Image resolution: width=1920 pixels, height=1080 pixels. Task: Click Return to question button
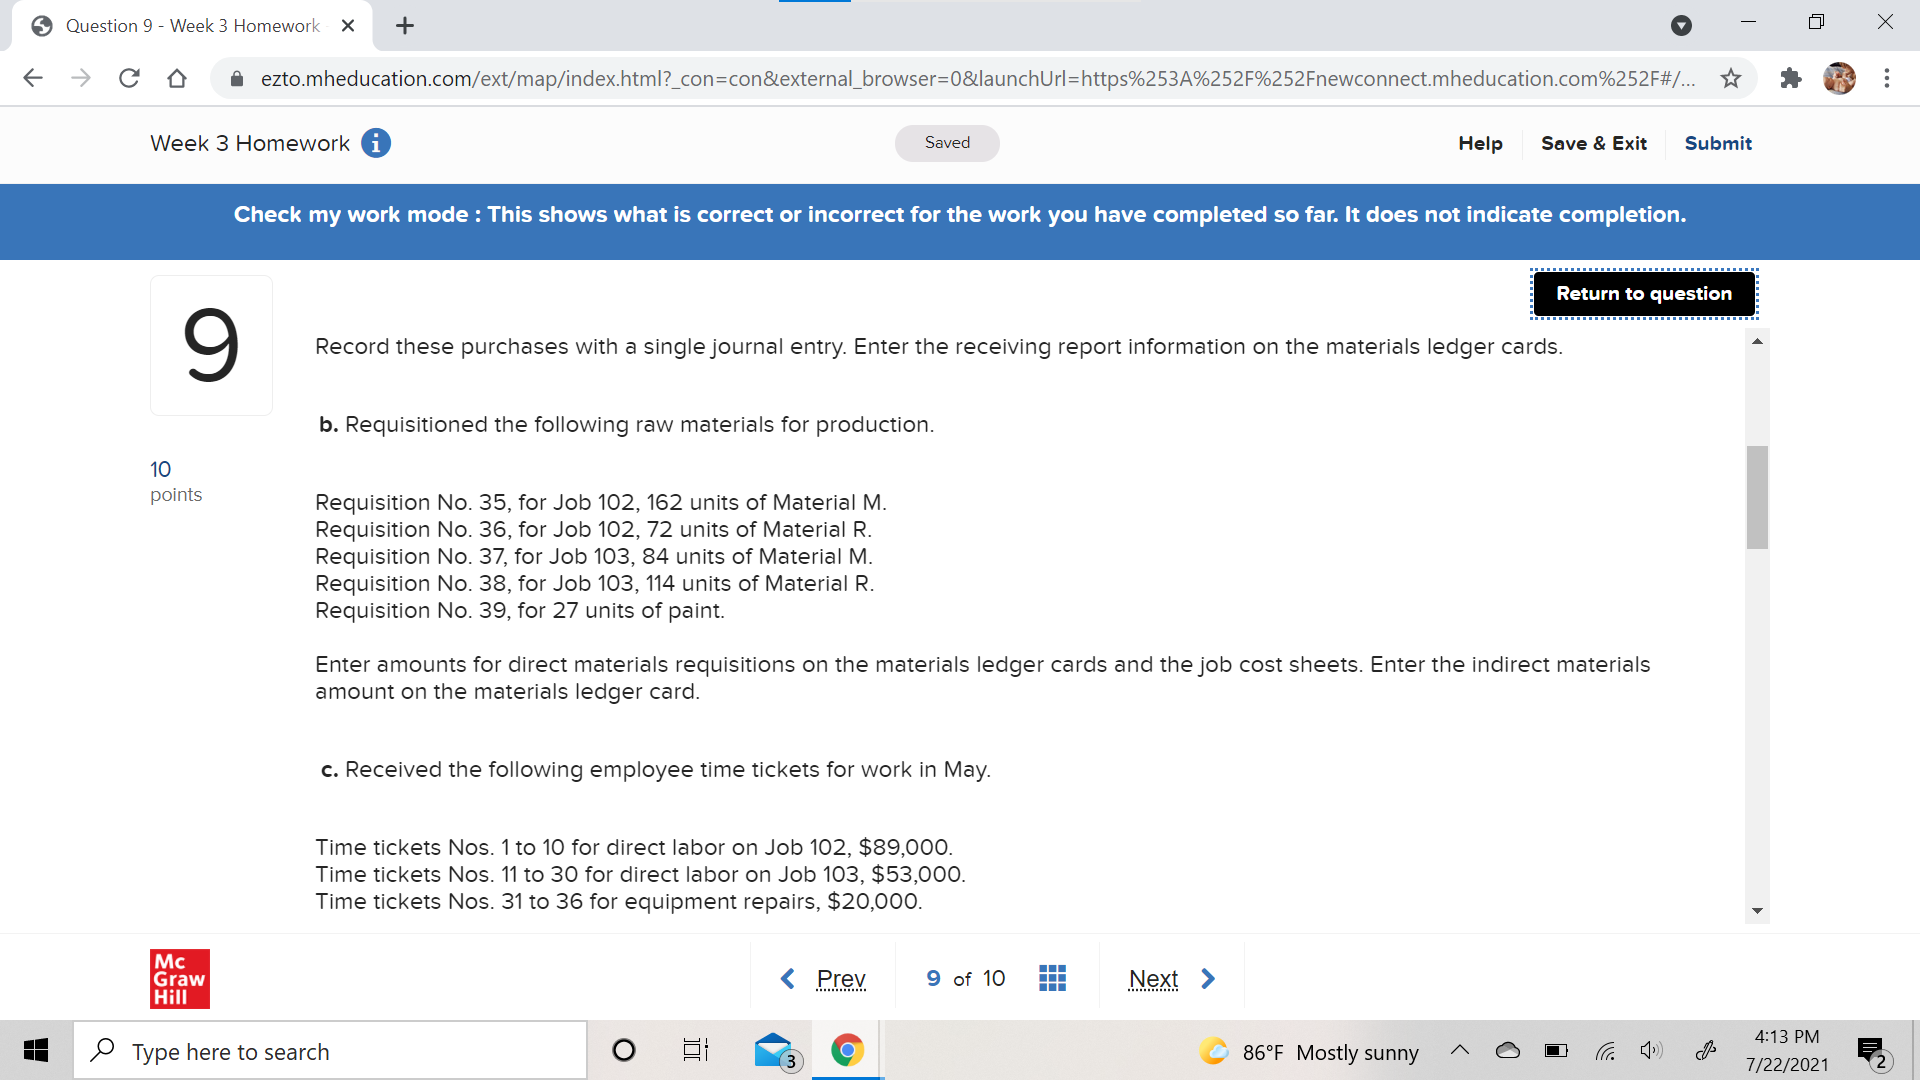coord(1643,293)
